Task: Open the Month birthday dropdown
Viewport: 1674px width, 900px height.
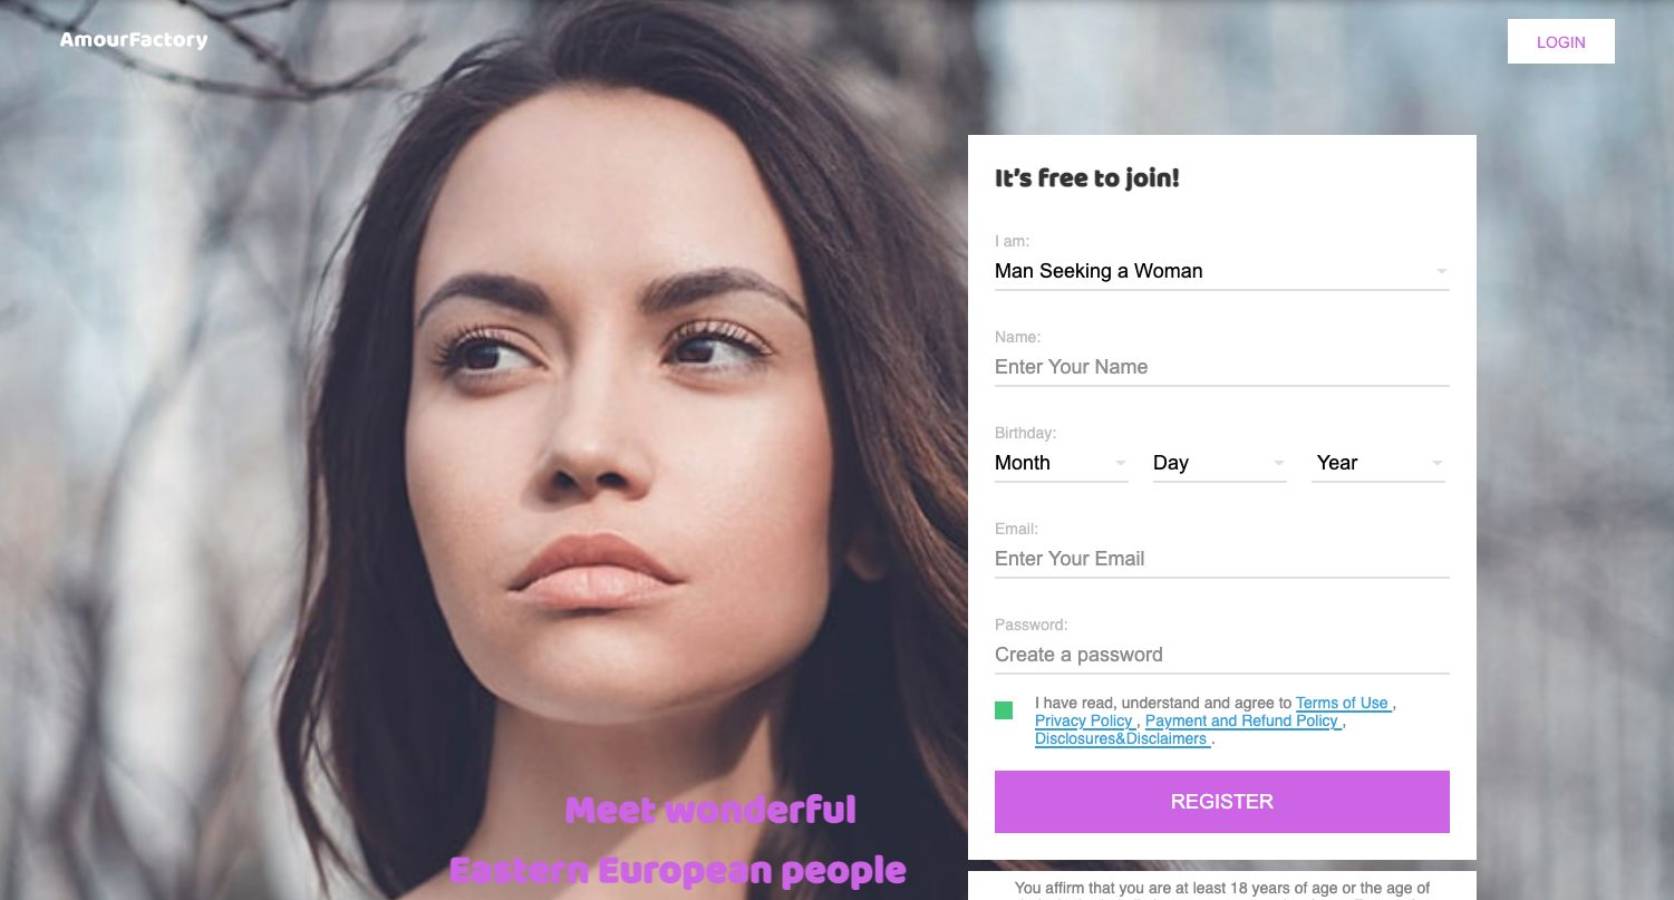Action: [1060, 463]
